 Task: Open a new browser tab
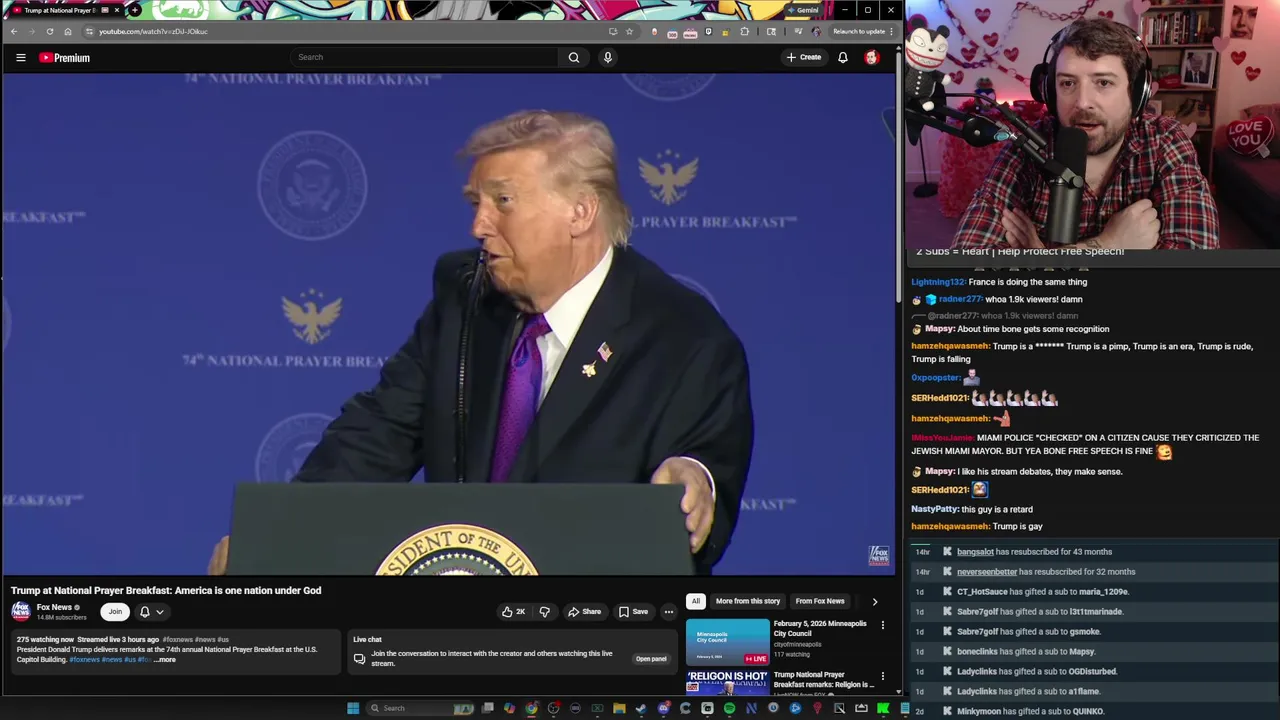click(x=135, y=10)
